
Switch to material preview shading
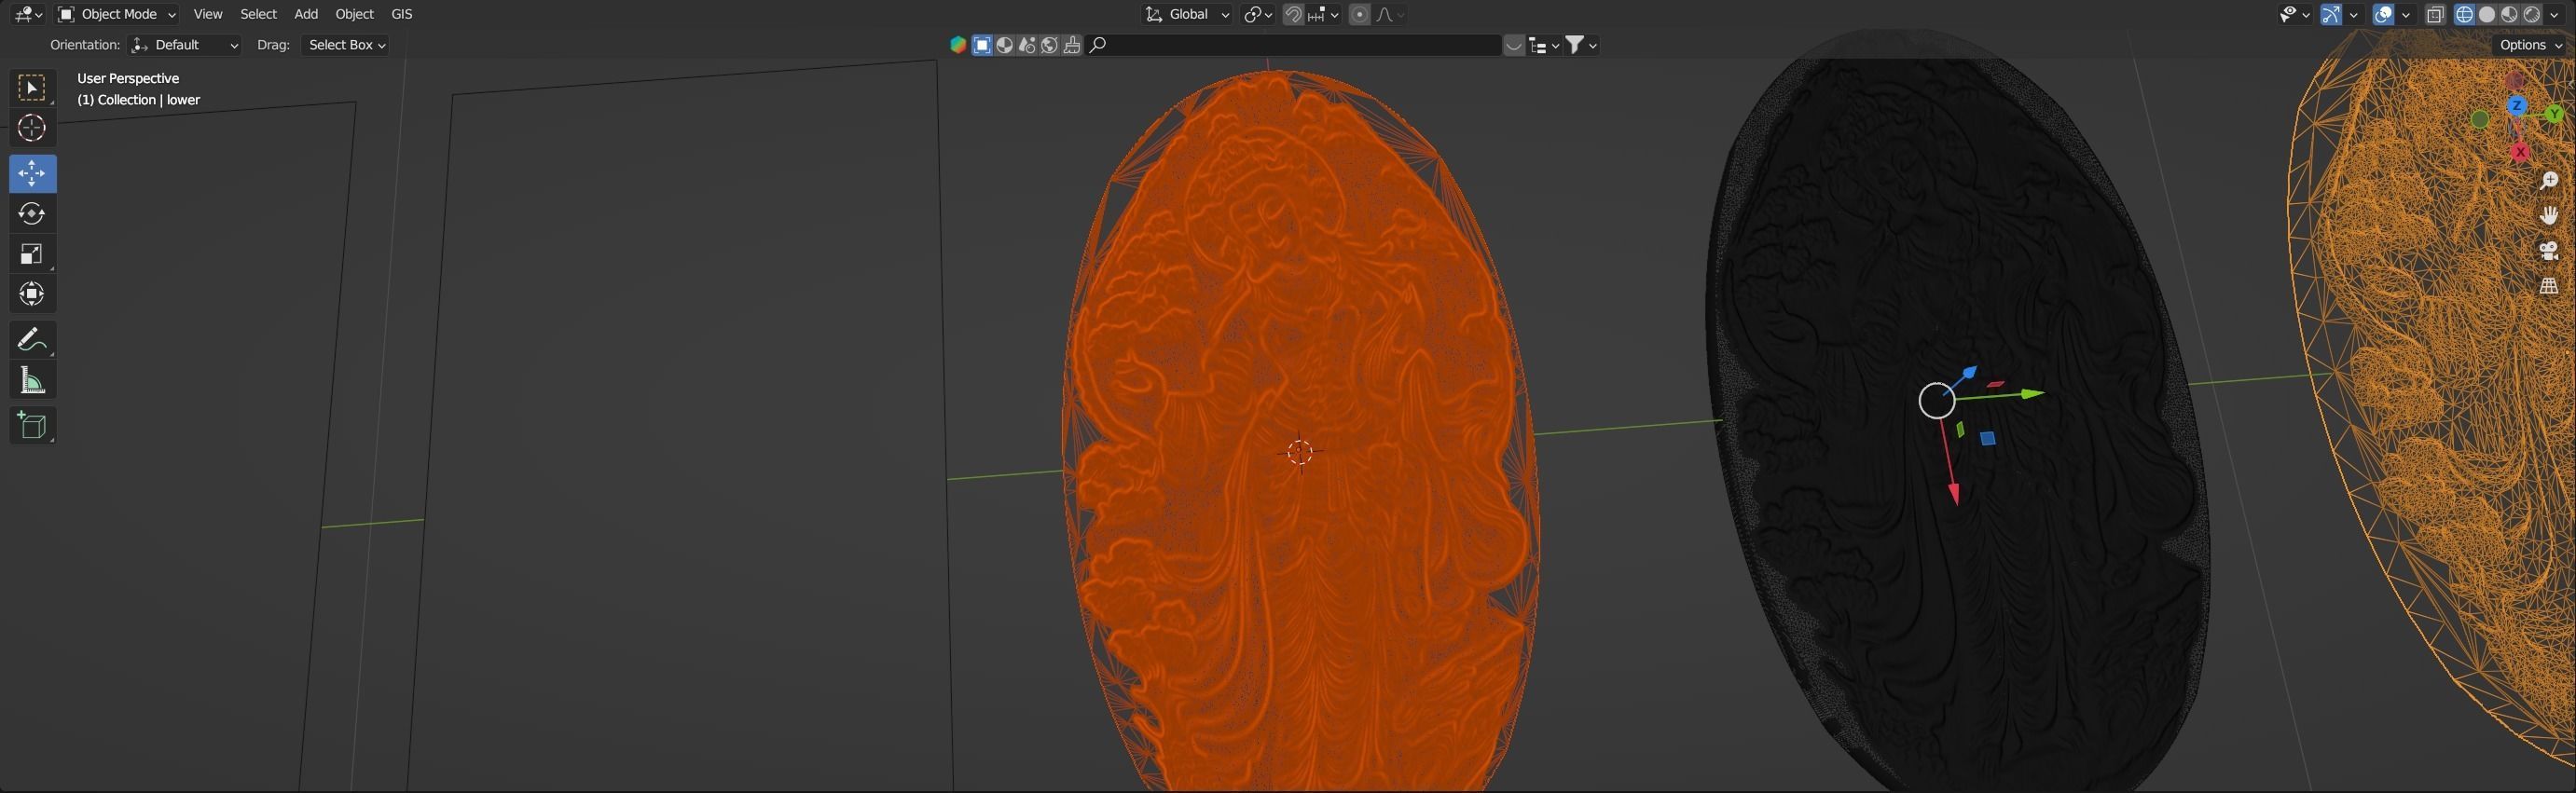pos(2510,14)
